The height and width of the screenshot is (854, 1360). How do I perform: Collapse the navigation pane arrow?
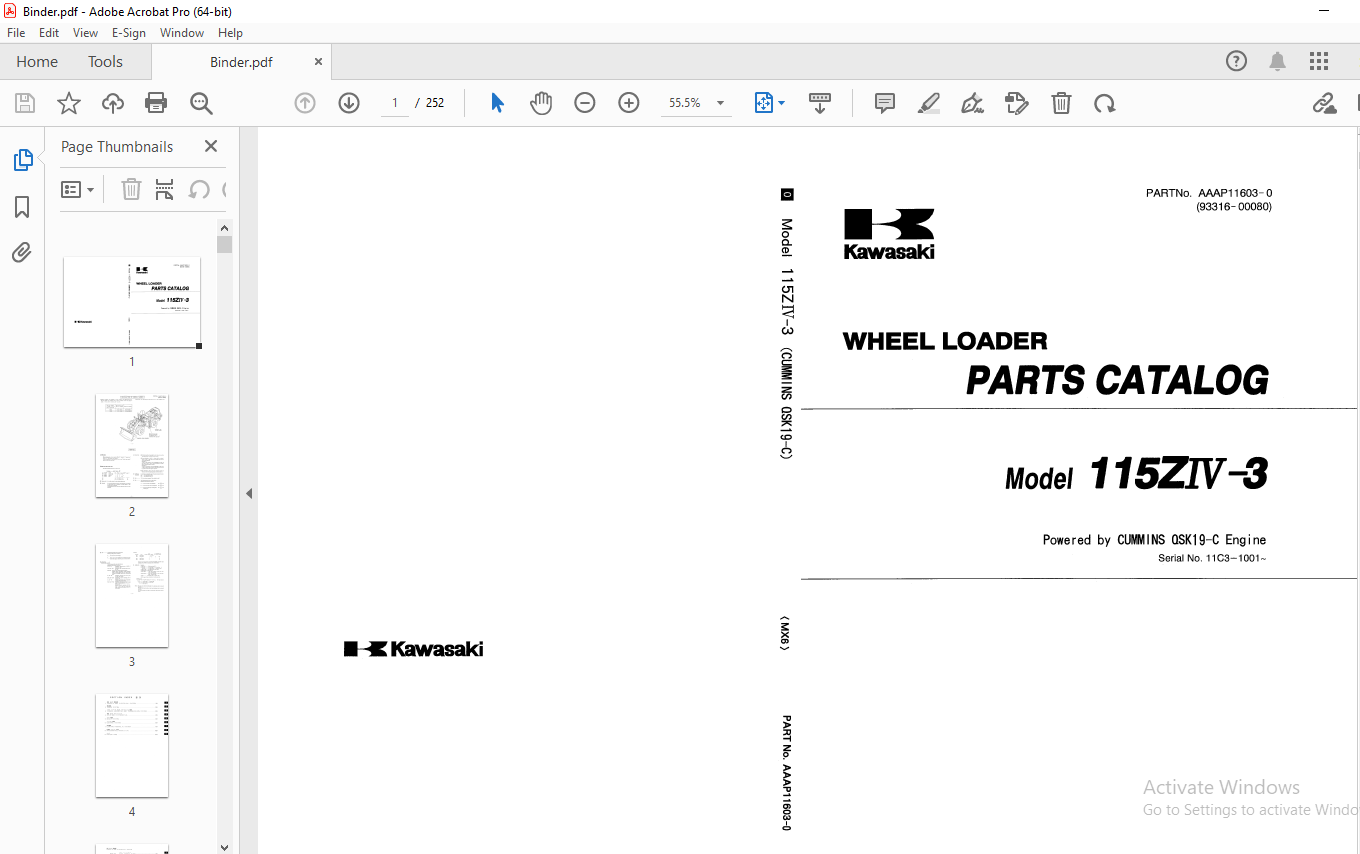(x=249, y=493)
